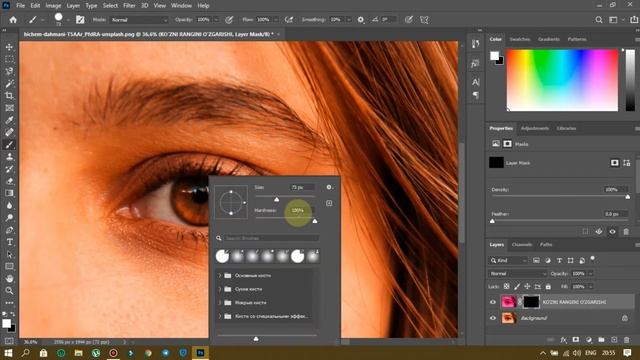Image resolution: width=640 pixels, height=360 pixels.
Task: Select the Move tool
Action: pos(9,47)
